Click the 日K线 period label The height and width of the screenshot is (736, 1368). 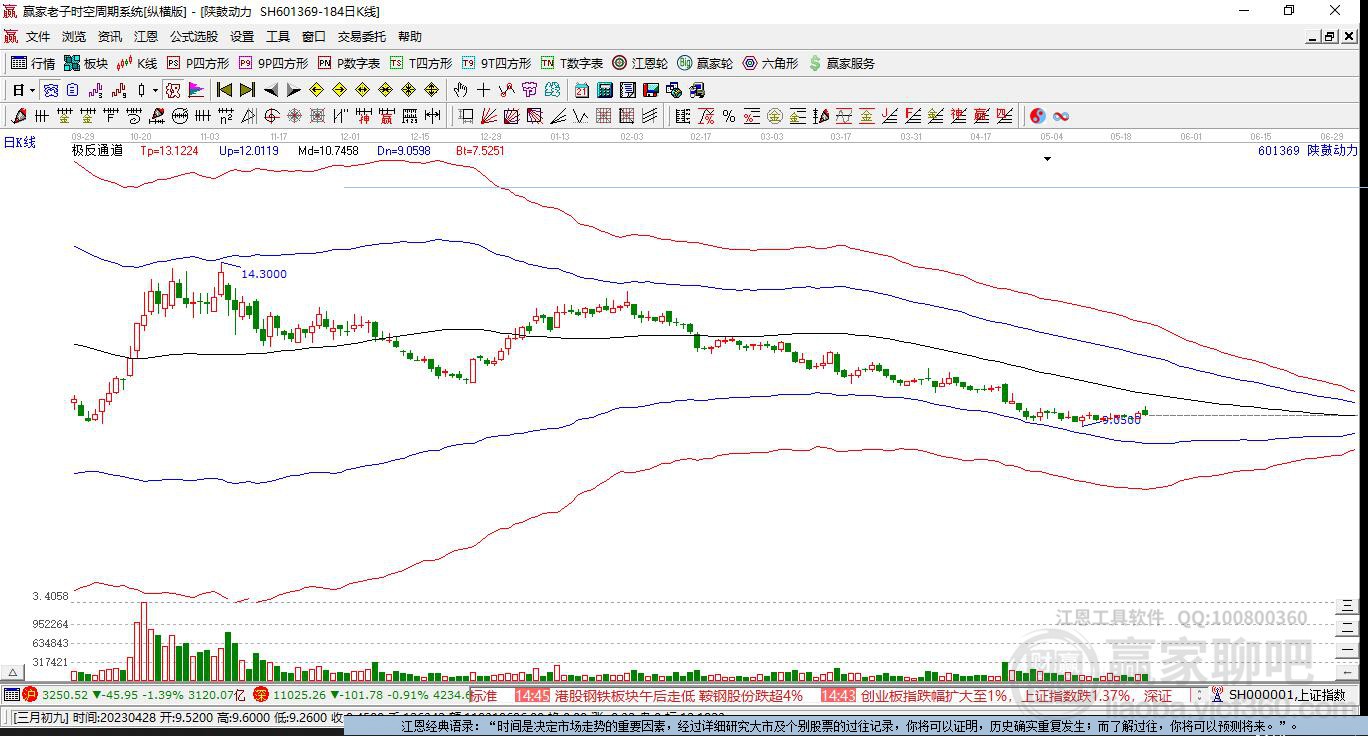coord(20,142)
